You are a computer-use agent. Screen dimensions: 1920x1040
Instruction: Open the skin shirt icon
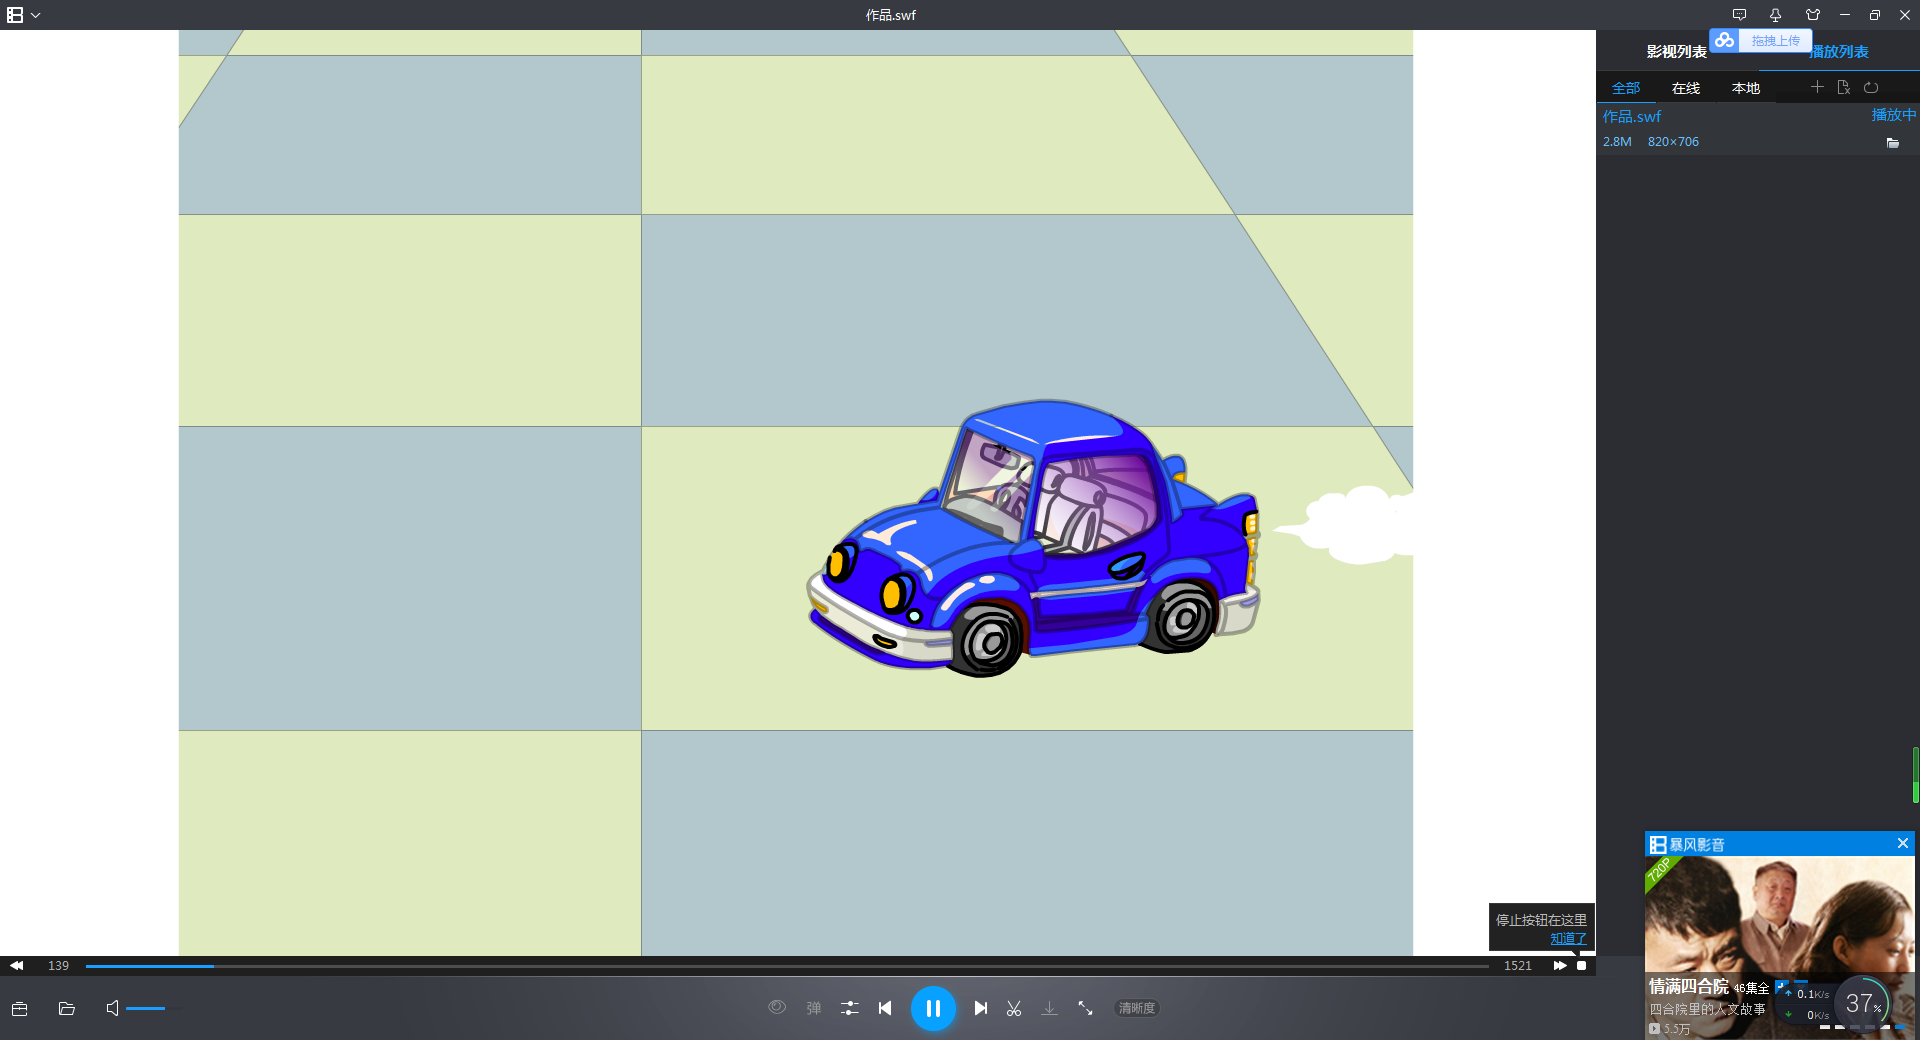1813,15
